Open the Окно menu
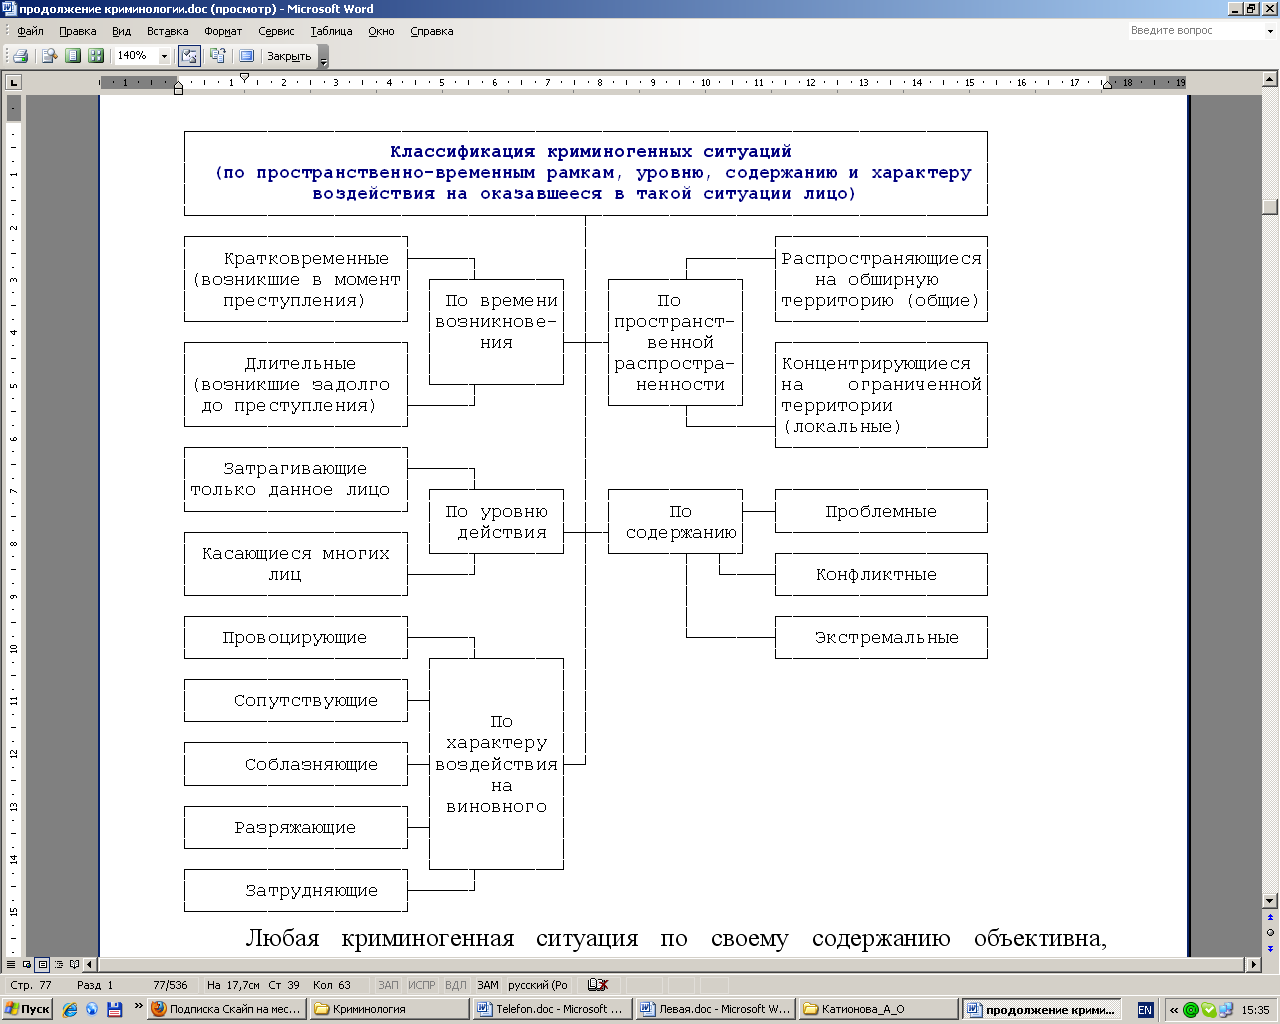The width and height of the screenshot is (1280, 1024). click(381, 31)
